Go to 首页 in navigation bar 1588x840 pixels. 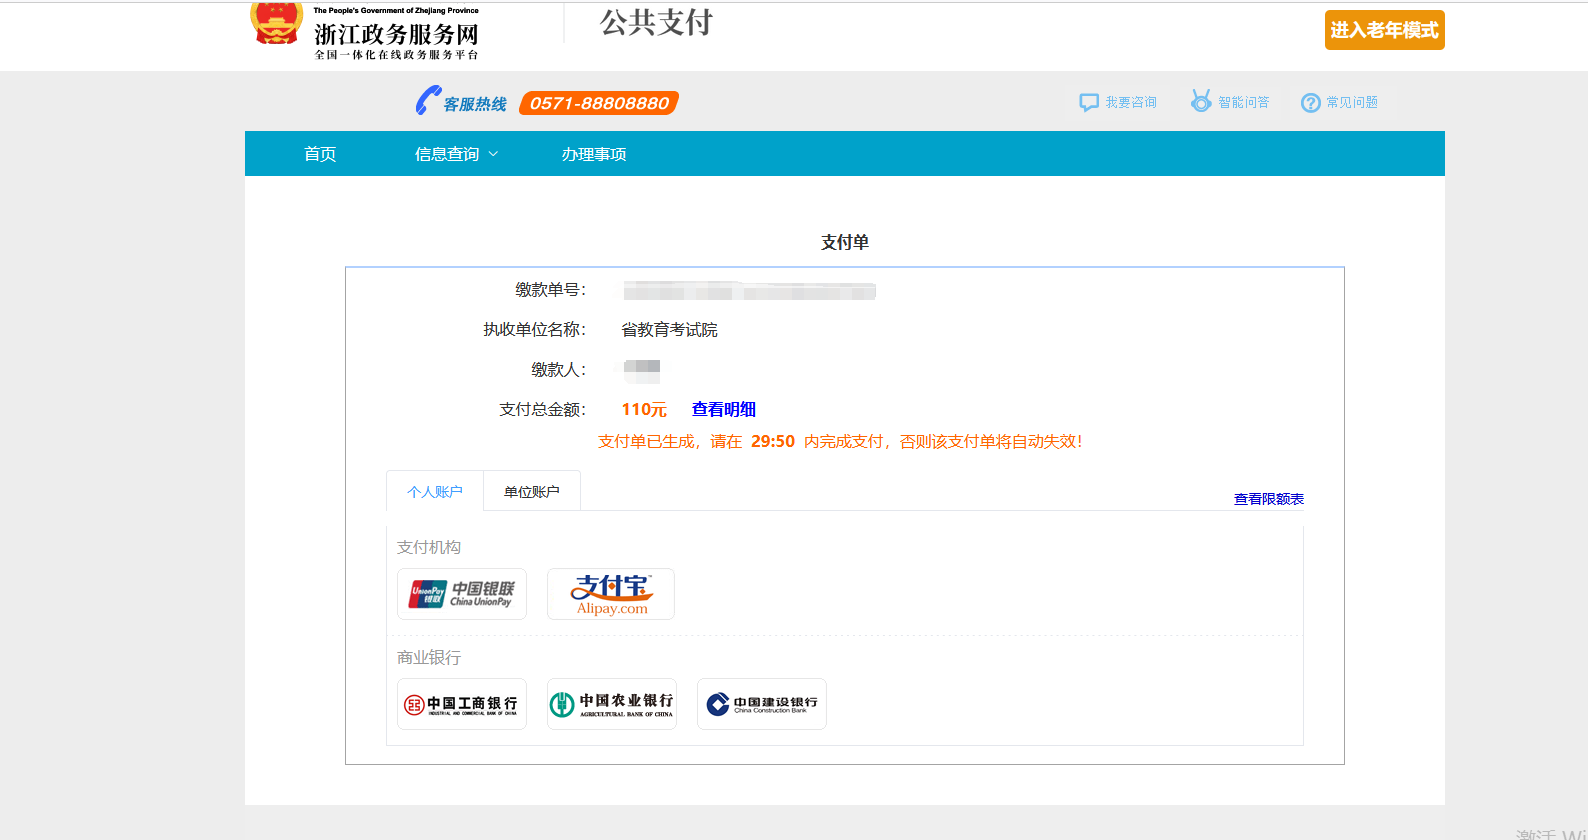coord(320,154)
